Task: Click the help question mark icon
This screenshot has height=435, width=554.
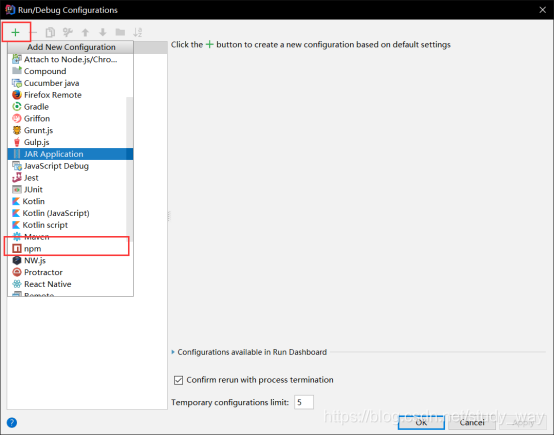Action: point(12,422)
